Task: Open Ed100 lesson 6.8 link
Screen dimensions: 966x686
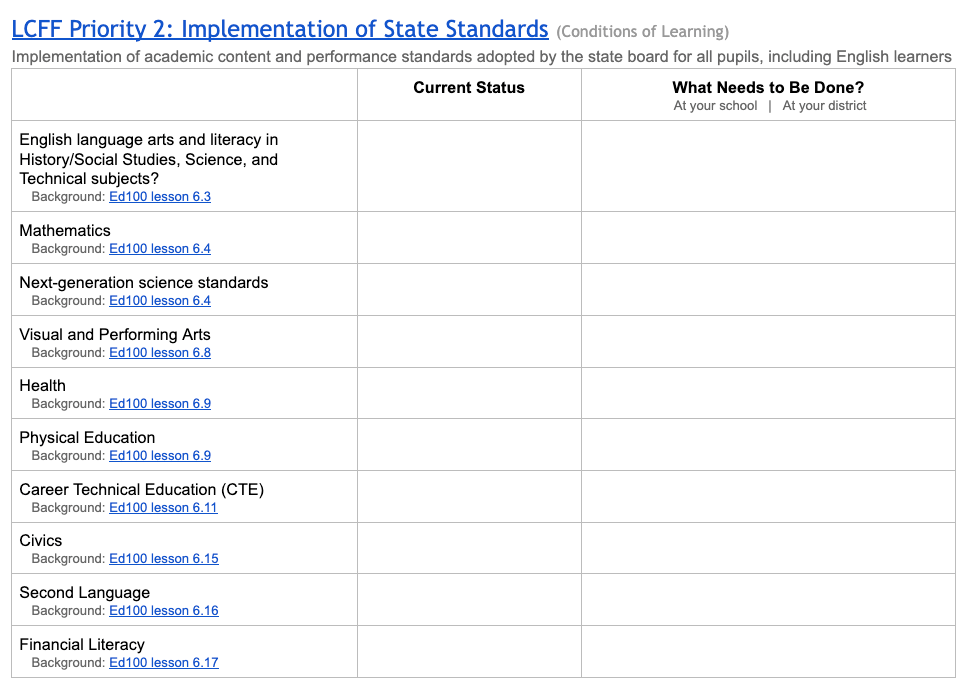Action: click(160, 353)
